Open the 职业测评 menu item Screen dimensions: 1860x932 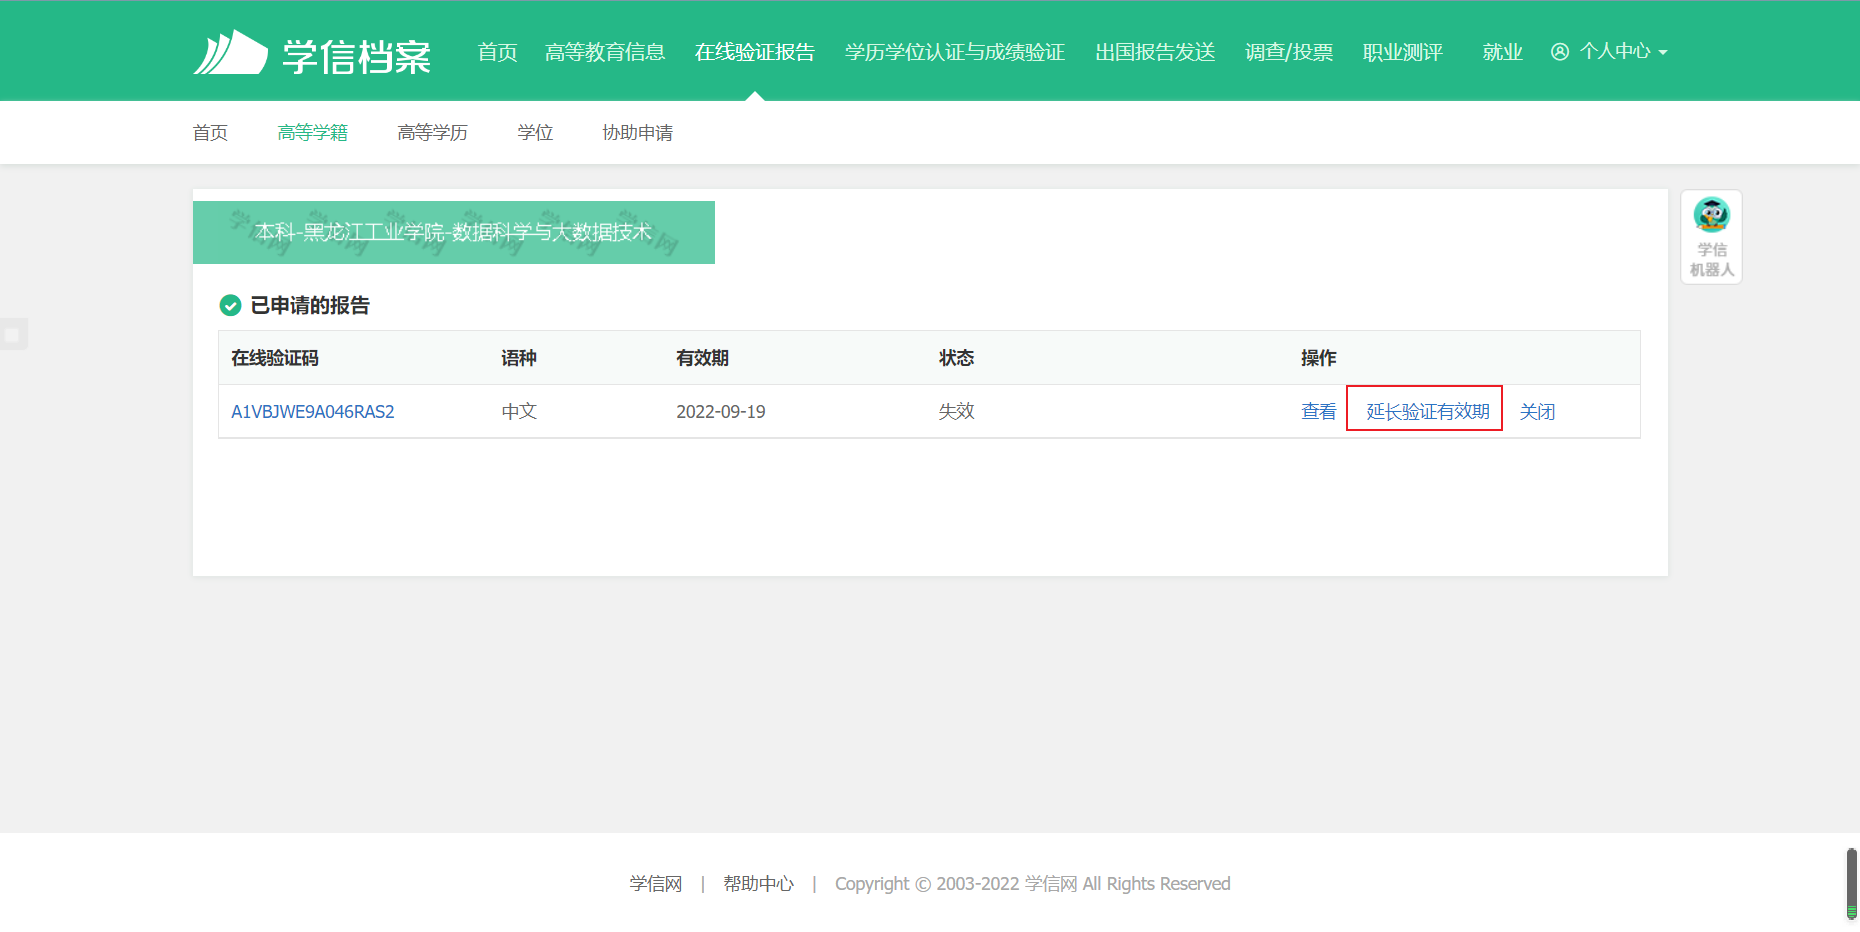[x=1403, y=52]
